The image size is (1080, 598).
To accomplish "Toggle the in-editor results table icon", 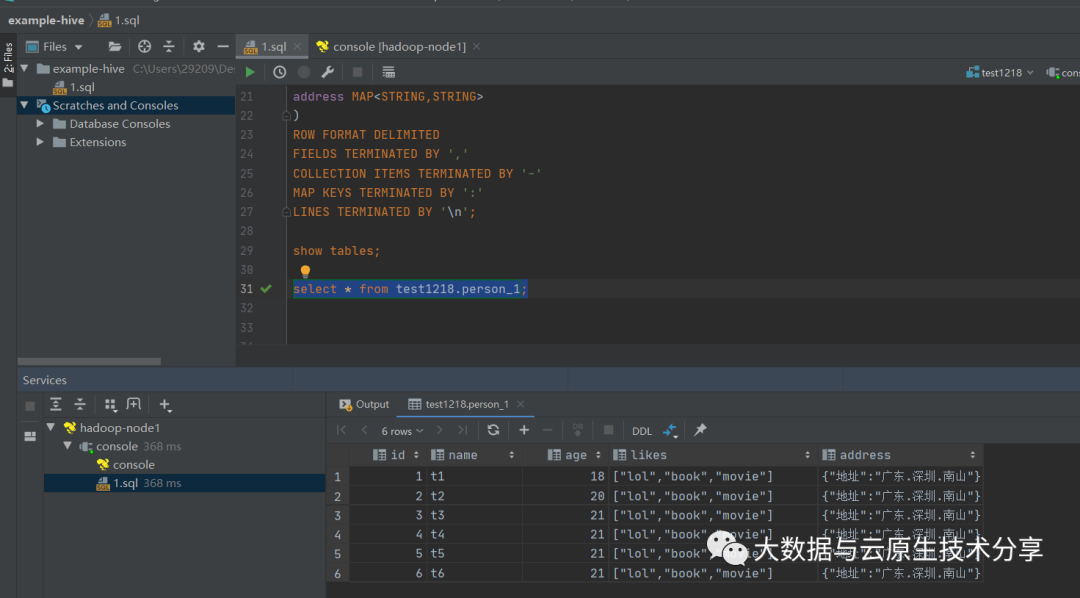I will [x=388, y=72].
